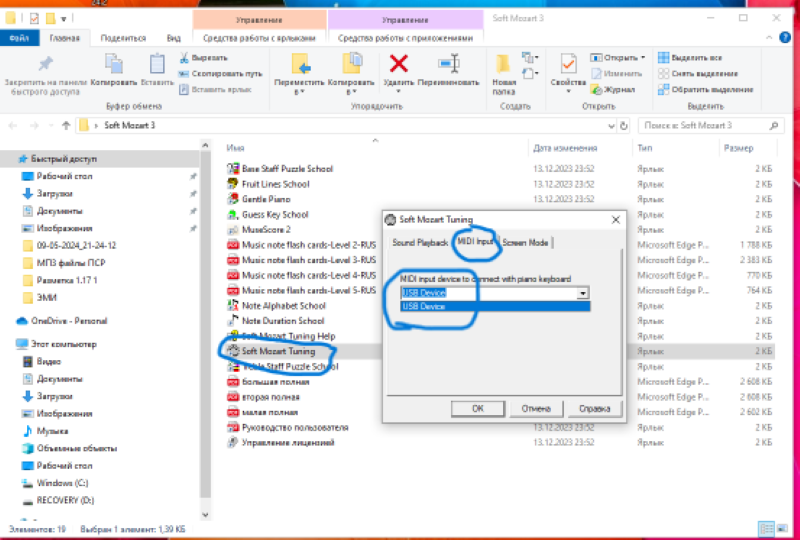Click the Up arrow navigation button

(65, 125)
